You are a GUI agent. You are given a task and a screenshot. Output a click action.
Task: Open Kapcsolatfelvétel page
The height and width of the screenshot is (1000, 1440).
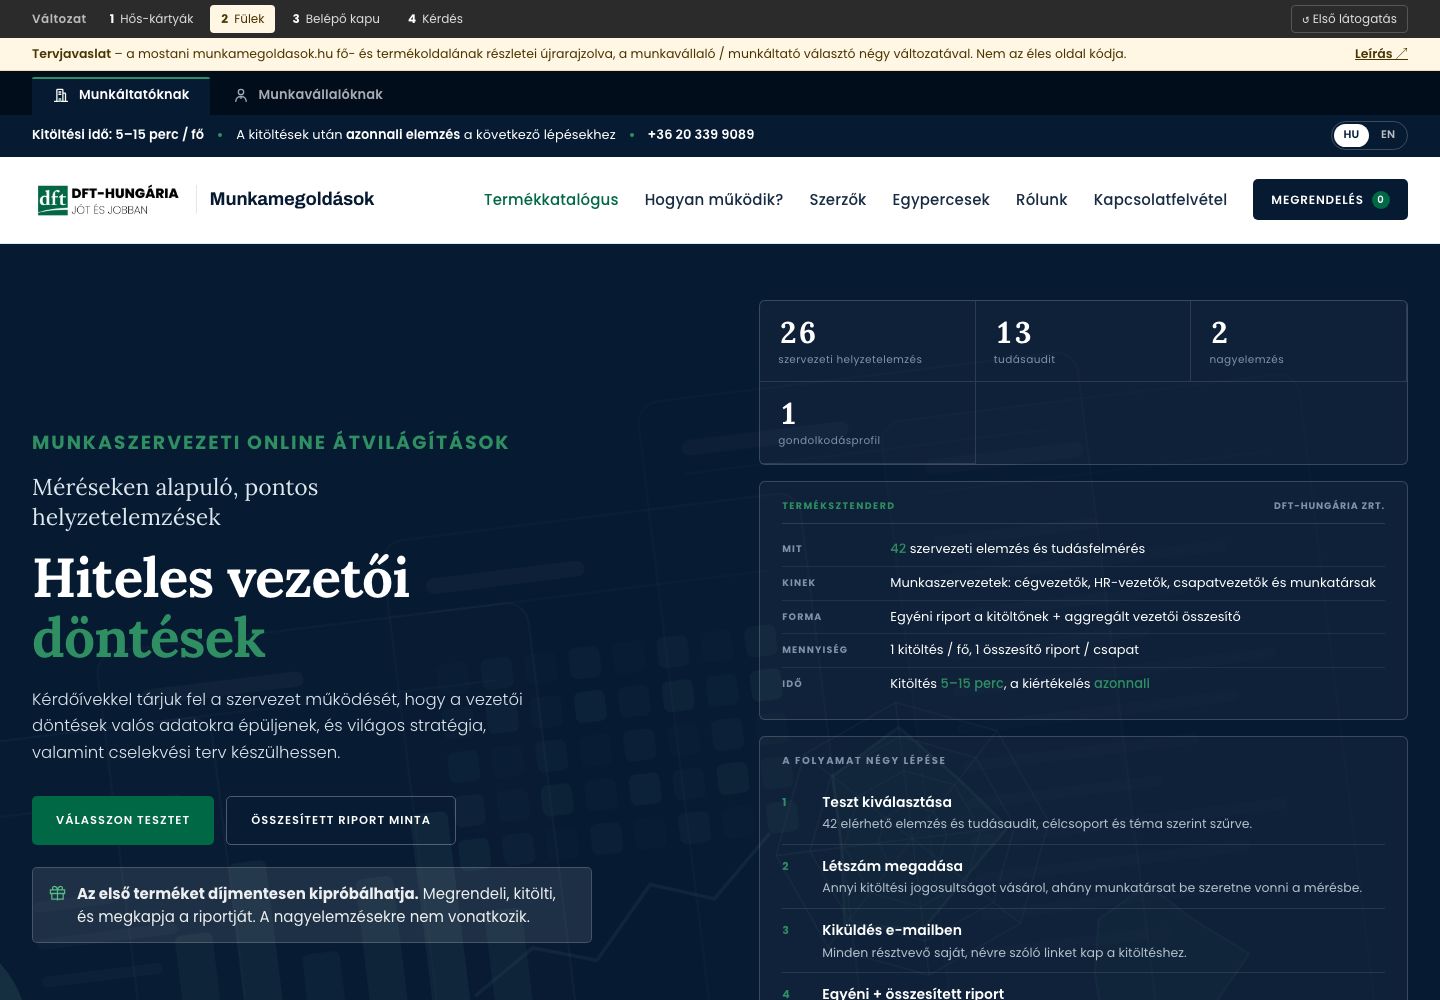1160,200
